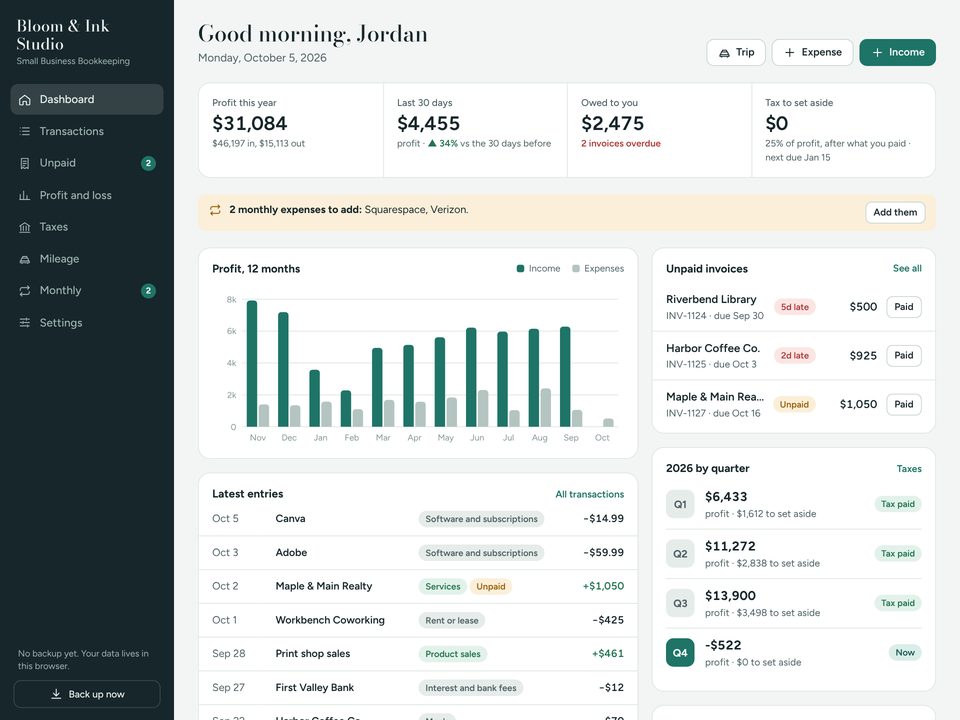960x720 pixels.
Task: Click the Expenses legend swatch
Action: [x=576, y=268]
